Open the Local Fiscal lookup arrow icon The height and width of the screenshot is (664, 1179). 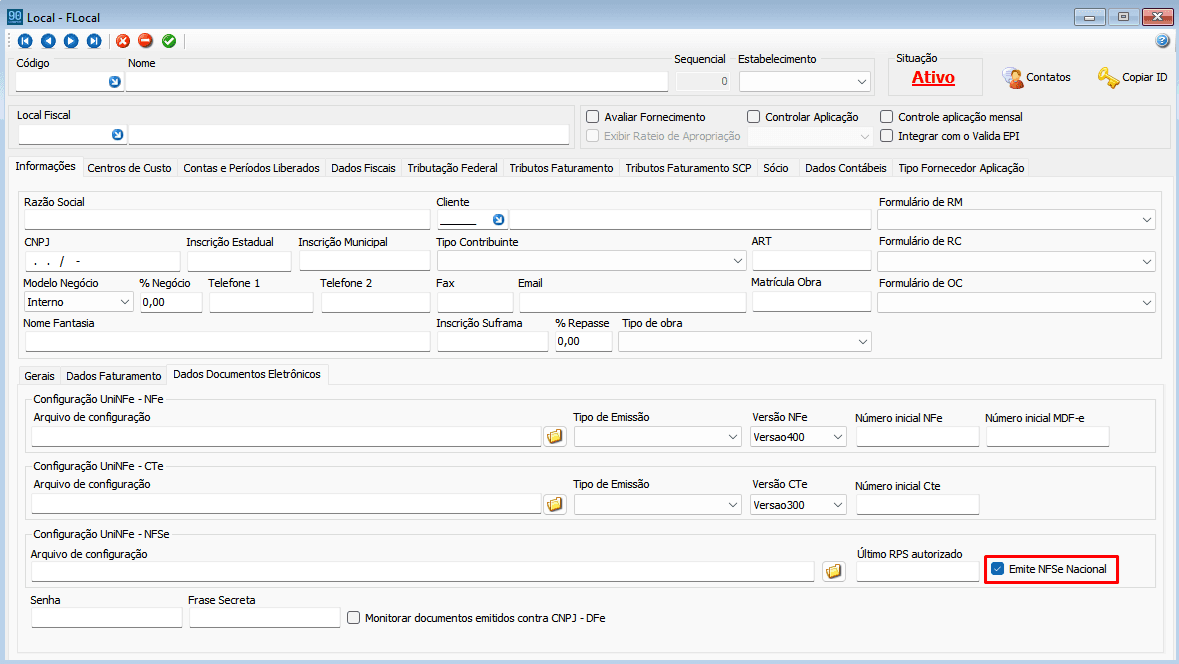117,135
